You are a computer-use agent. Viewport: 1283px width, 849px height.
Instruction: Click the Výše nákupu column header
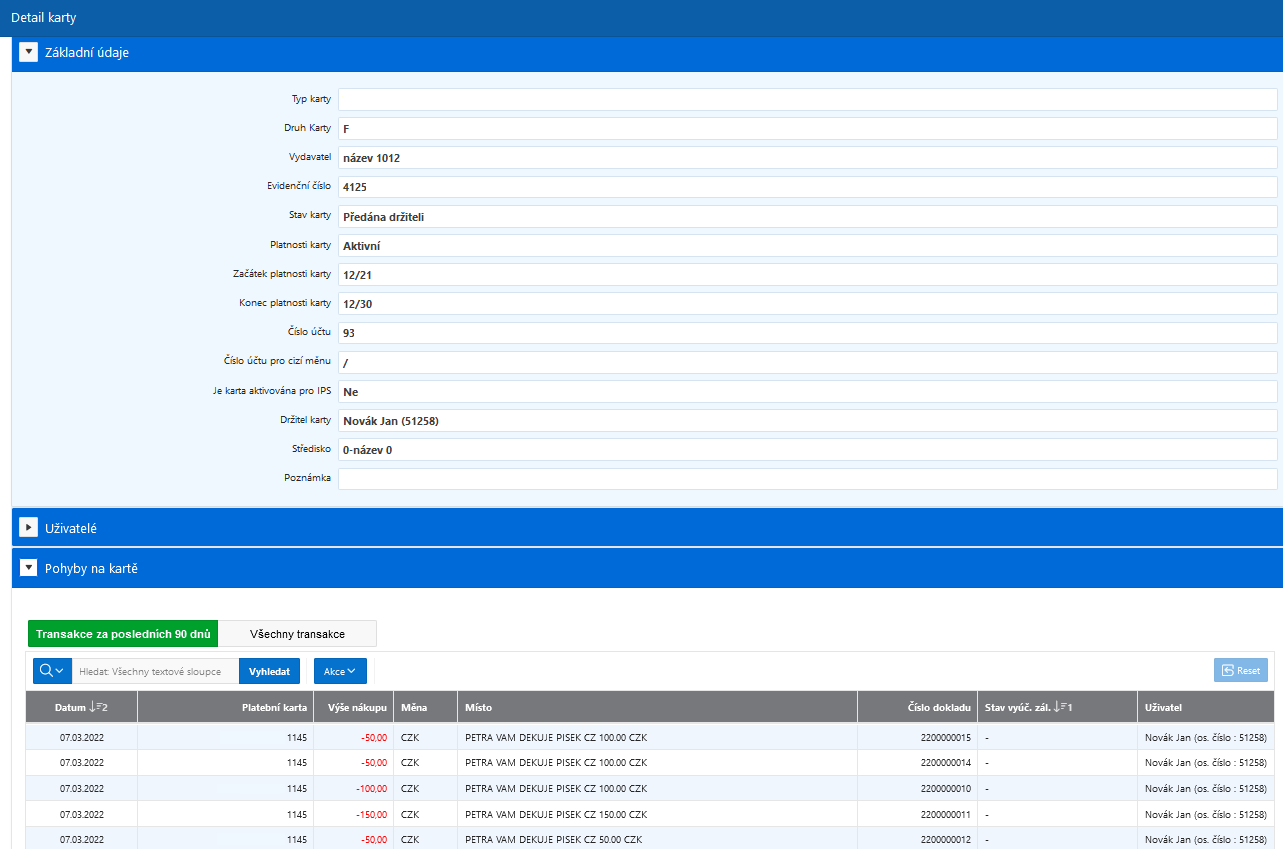pyautogui.click(x=353, y=707)
